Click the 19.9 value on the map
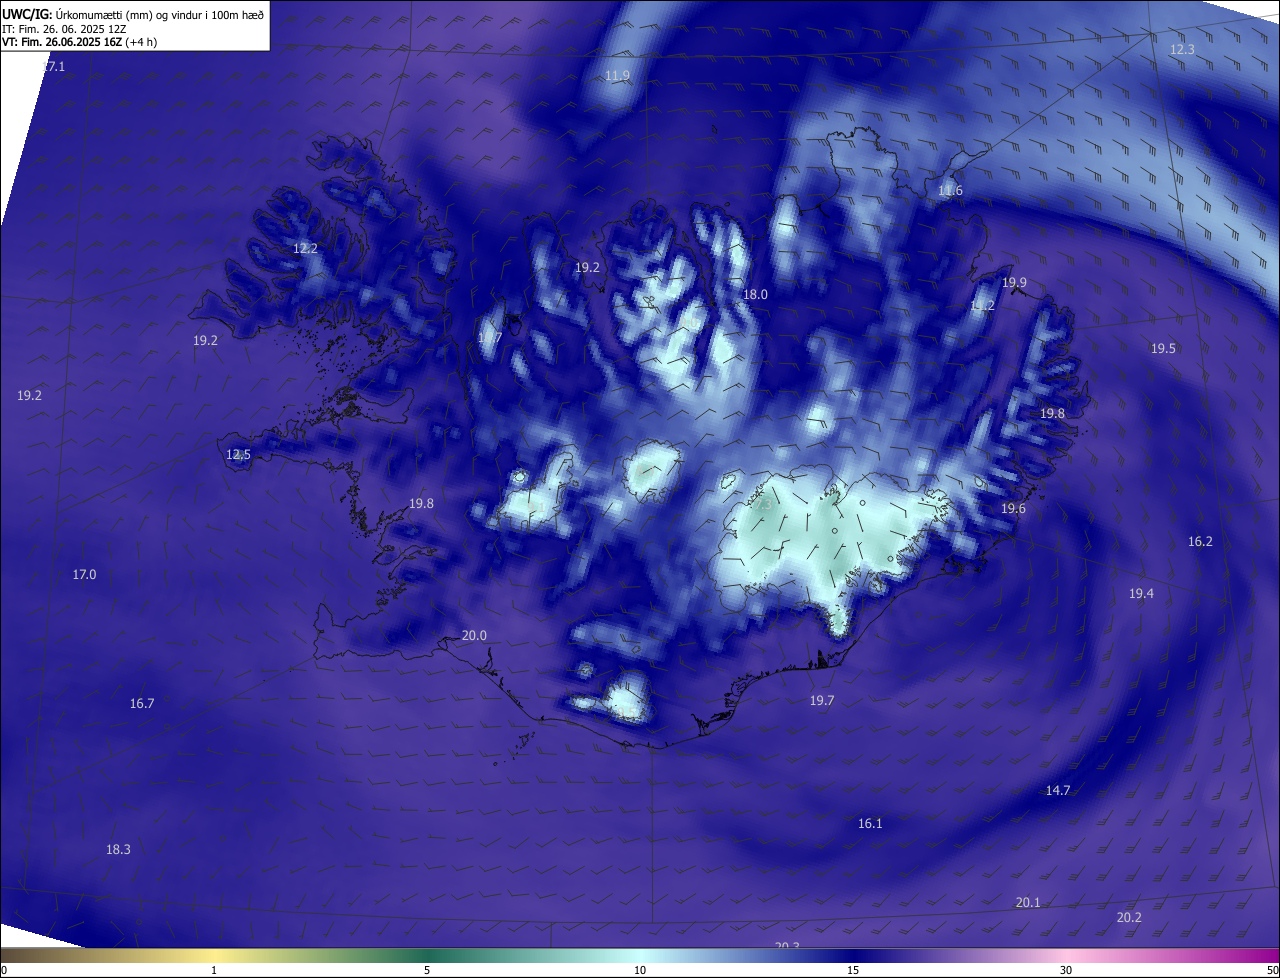 point(1014,282)
